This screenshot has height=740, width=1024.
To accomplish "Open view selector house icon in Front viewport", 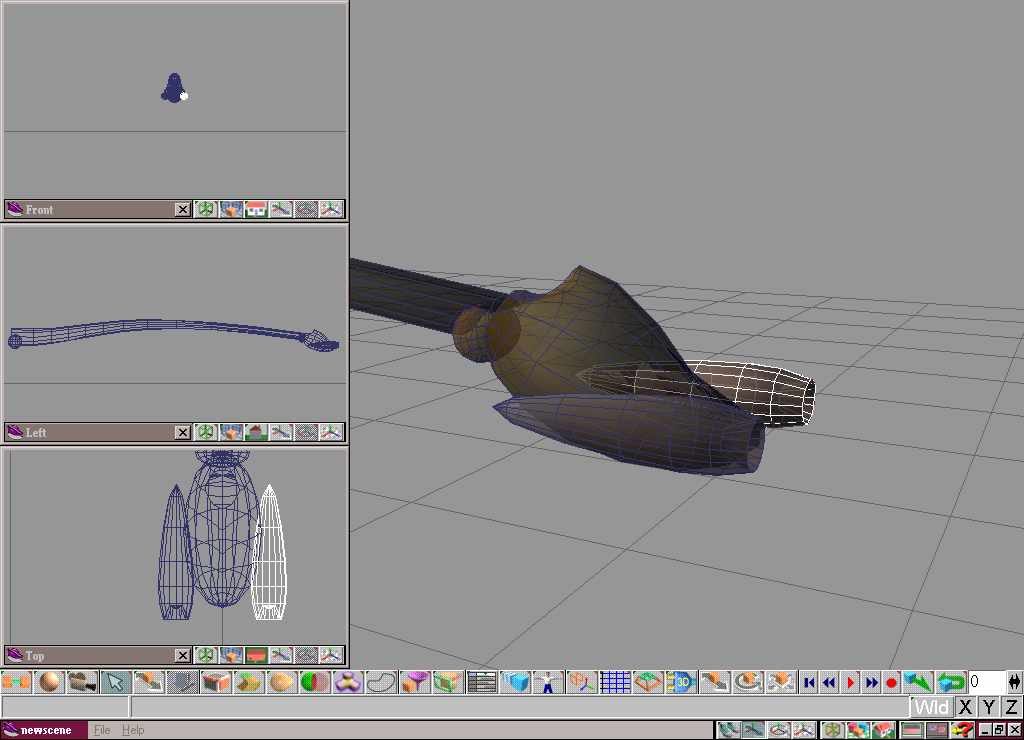I will (256, 209).
